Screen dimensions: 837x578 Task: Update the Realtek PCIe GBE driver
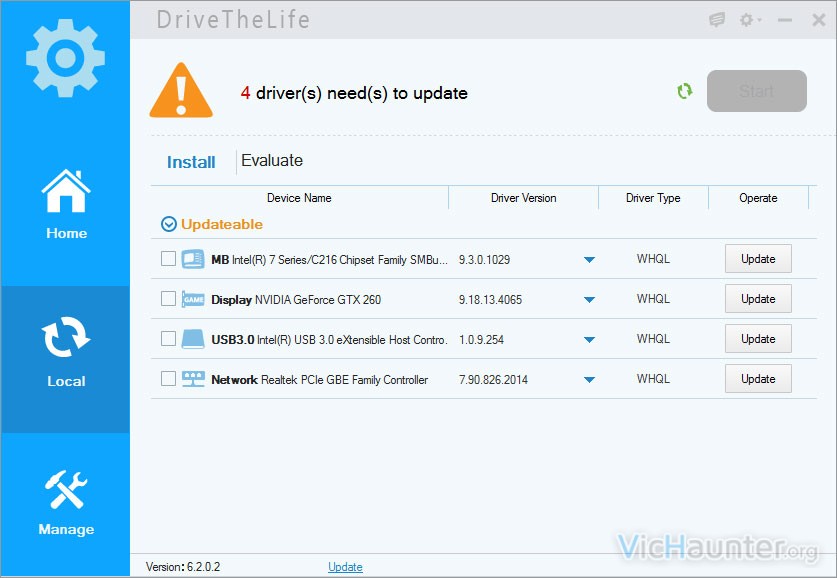pos(758,379)
